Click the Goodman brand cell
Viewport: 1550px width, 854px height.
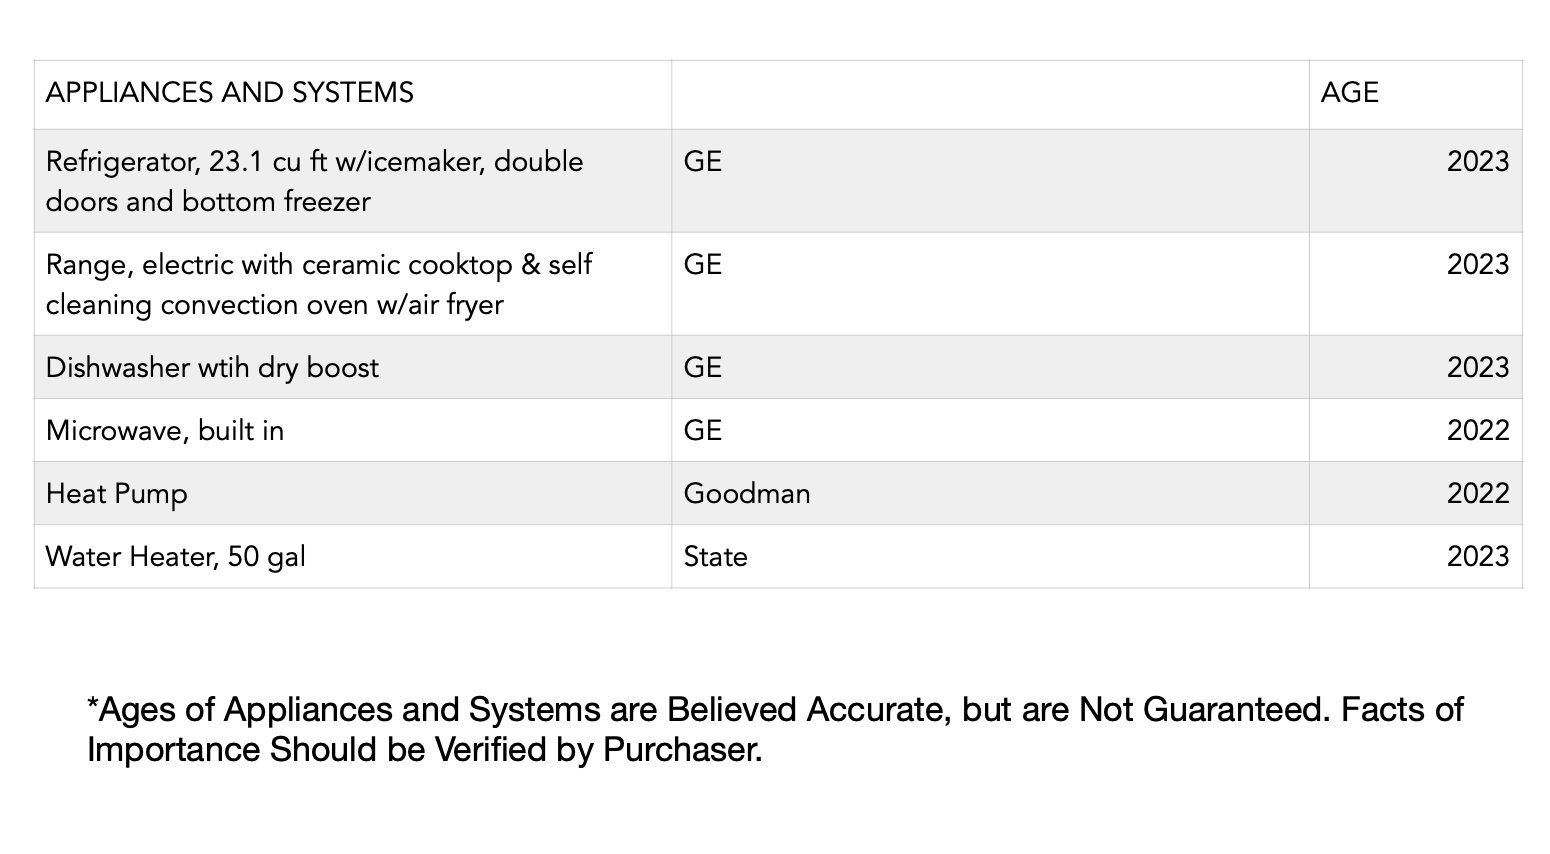[x=747, y=494]
